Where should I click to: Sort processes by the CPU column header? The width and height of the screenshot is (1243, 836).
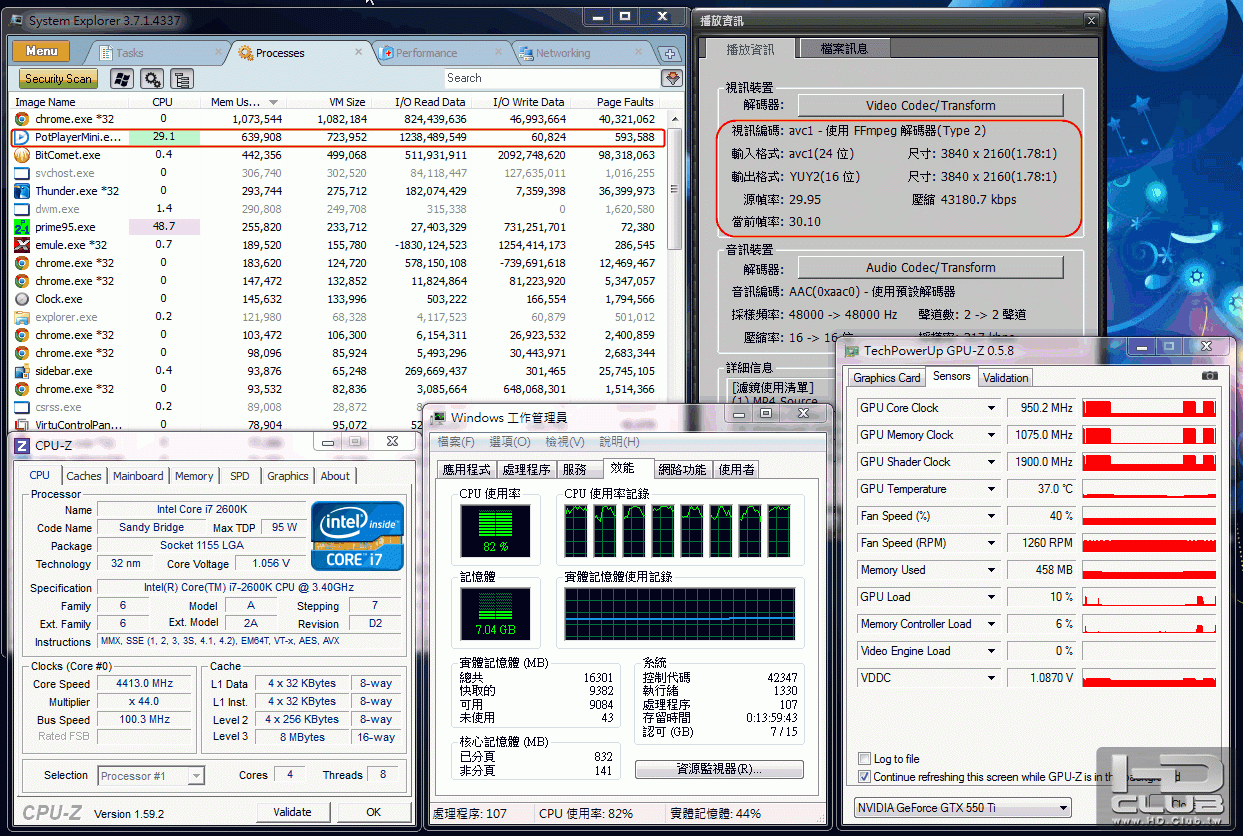point(162,102)
